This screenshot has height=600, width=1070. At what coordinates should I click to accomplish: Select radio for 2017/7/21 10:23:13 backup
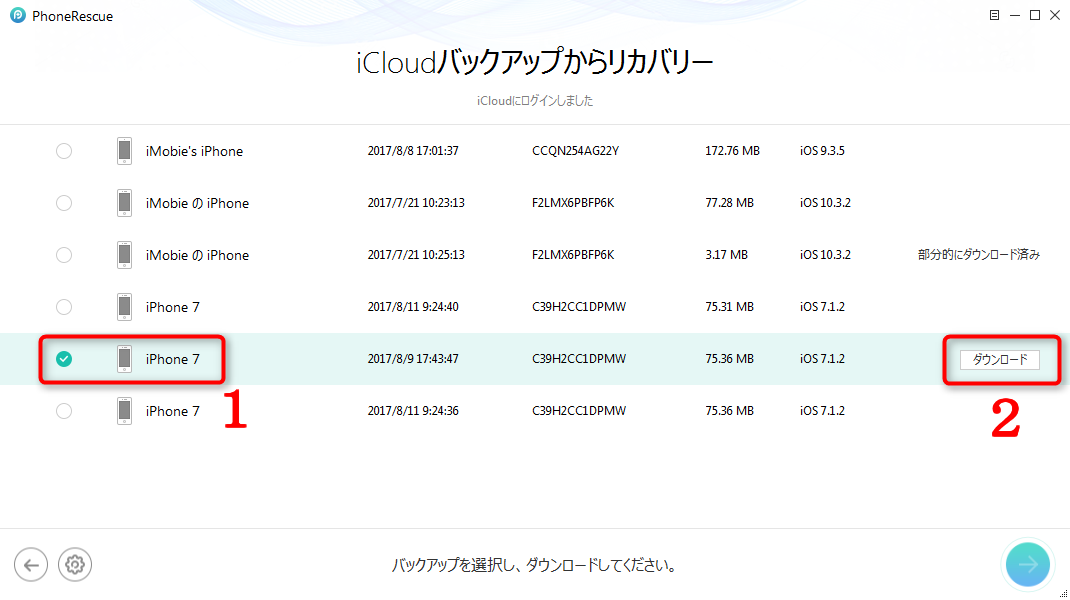tap(64, 203)
